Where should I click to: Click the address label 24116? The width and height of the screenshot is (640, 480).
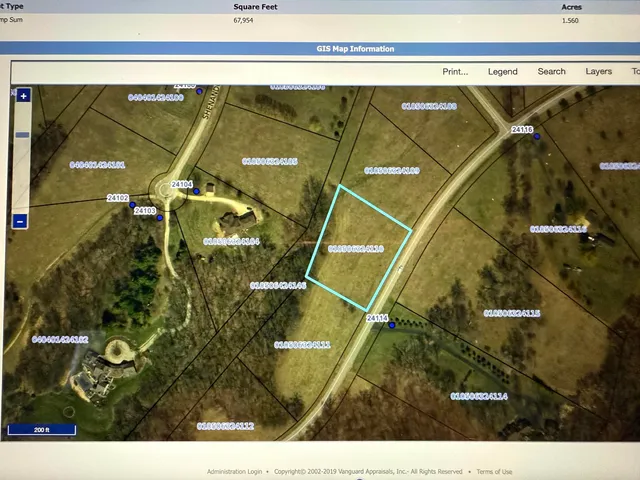[521, 129]
